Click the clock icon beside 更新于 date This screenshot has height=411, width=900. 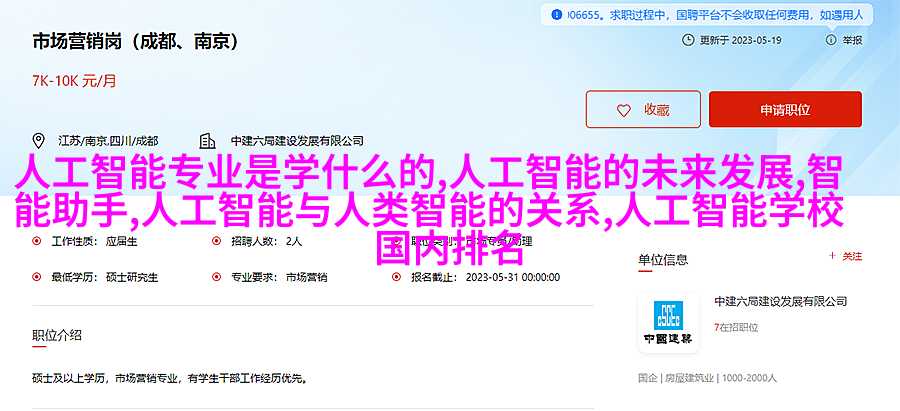(688, 40)
